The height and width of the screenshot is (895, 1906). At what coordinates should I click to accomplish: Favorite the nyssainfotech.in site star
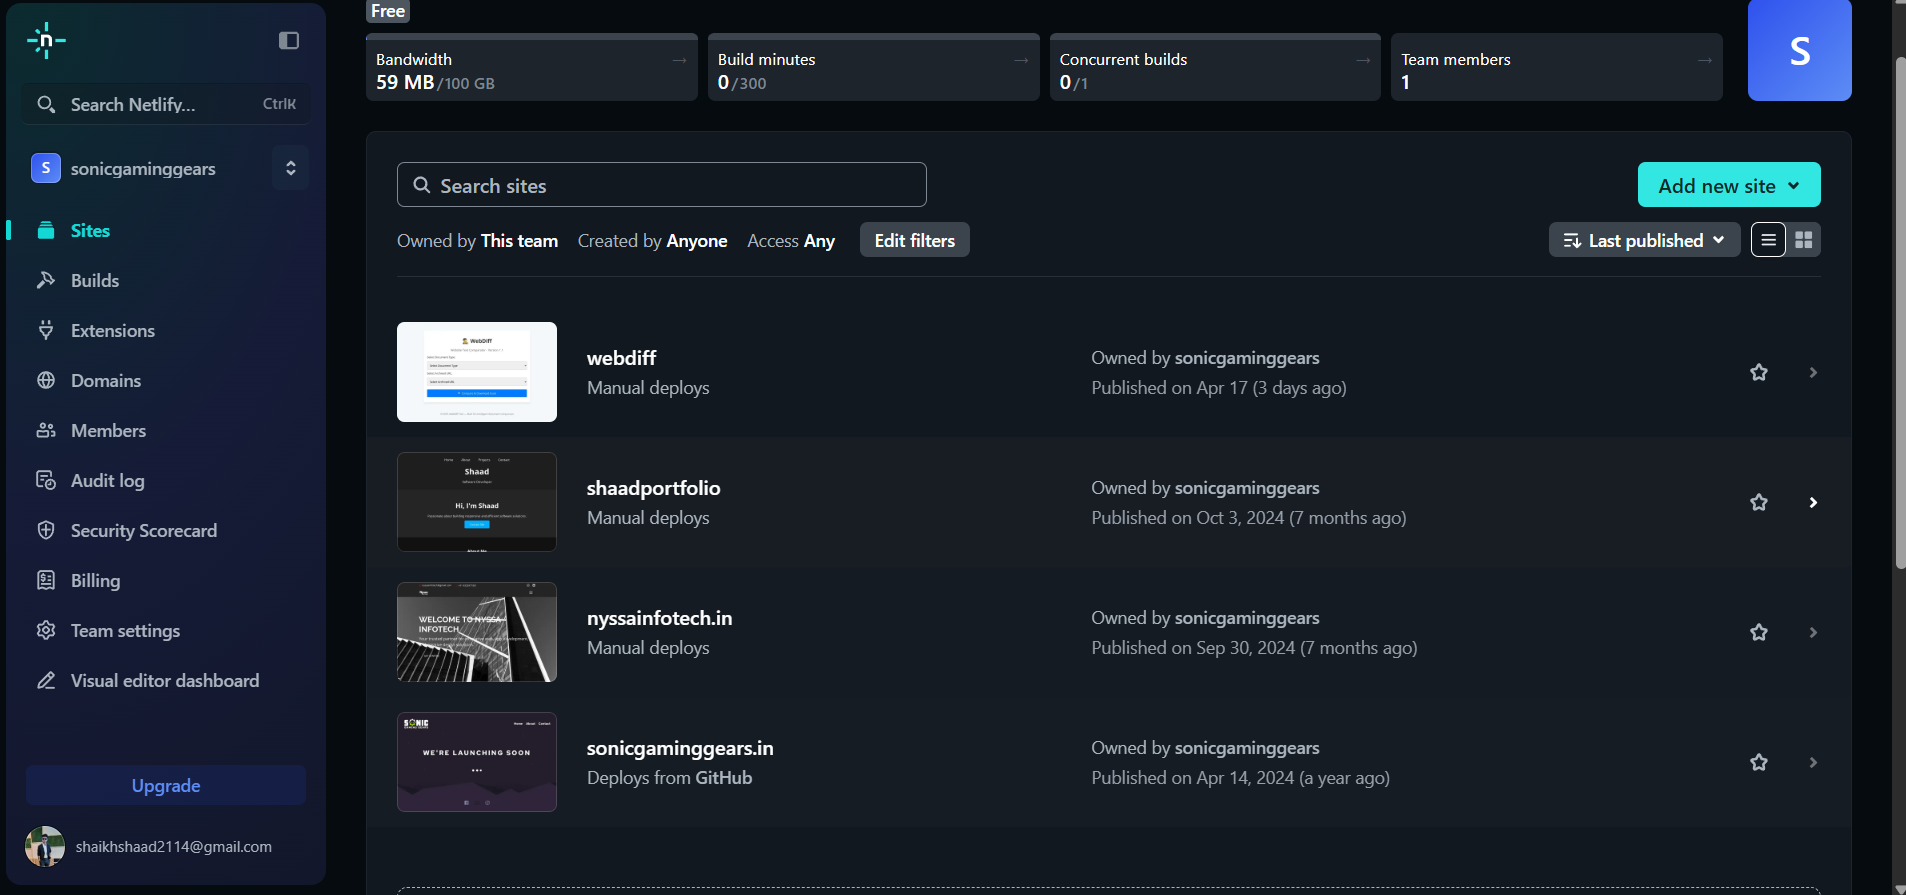click(1759, 632)
